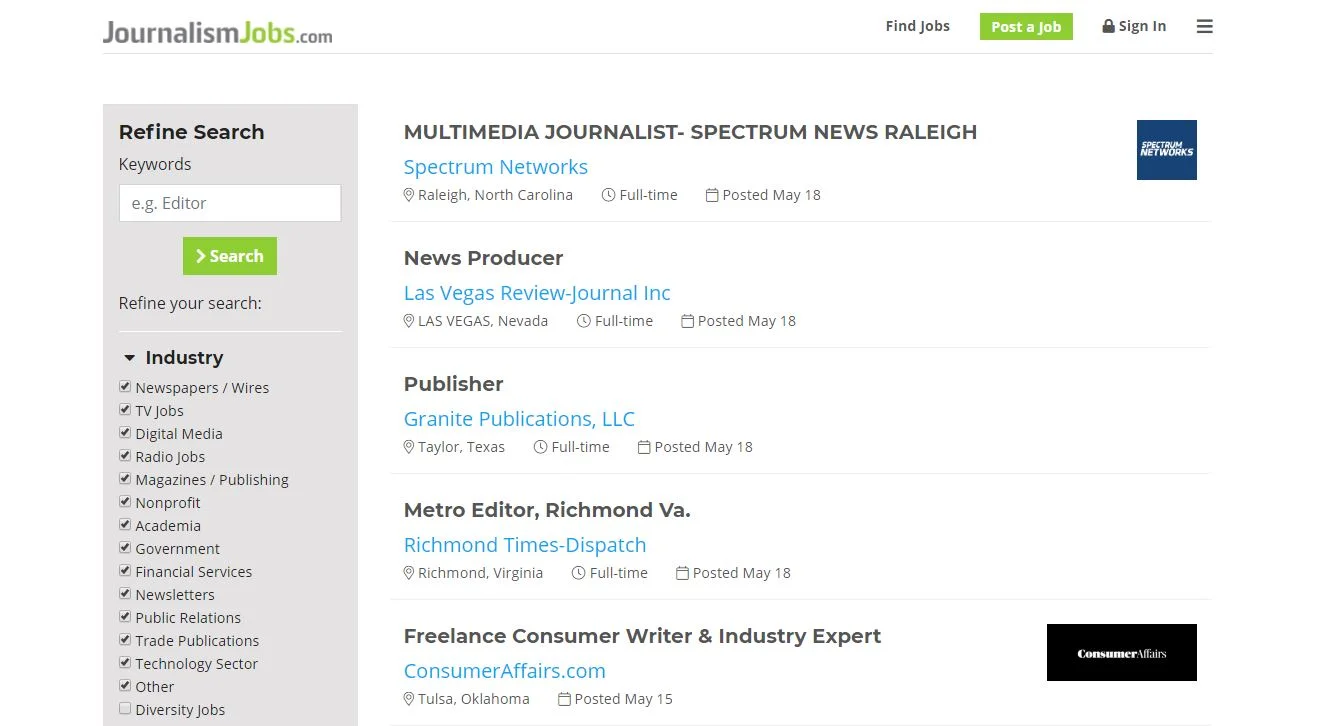Disable the Nonprofit industry filter
Viewport: 1335px width, 726px height.
(125, 502)
